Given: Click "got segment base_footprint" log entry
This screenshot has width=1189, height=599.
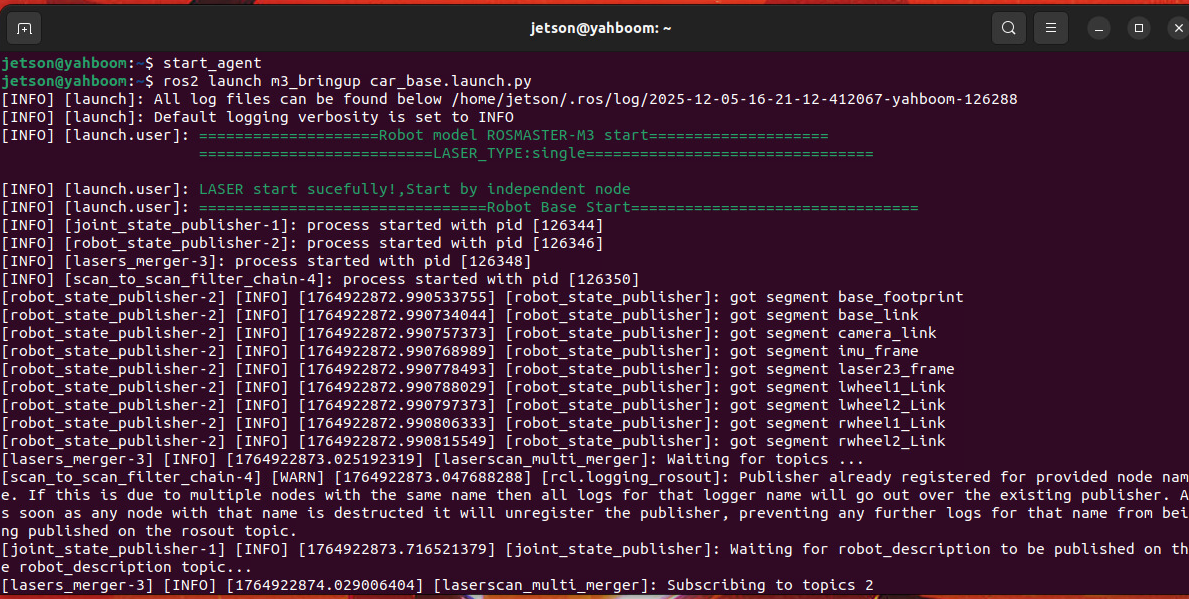Looking at the screenshot, I should (x=846, y=297).
